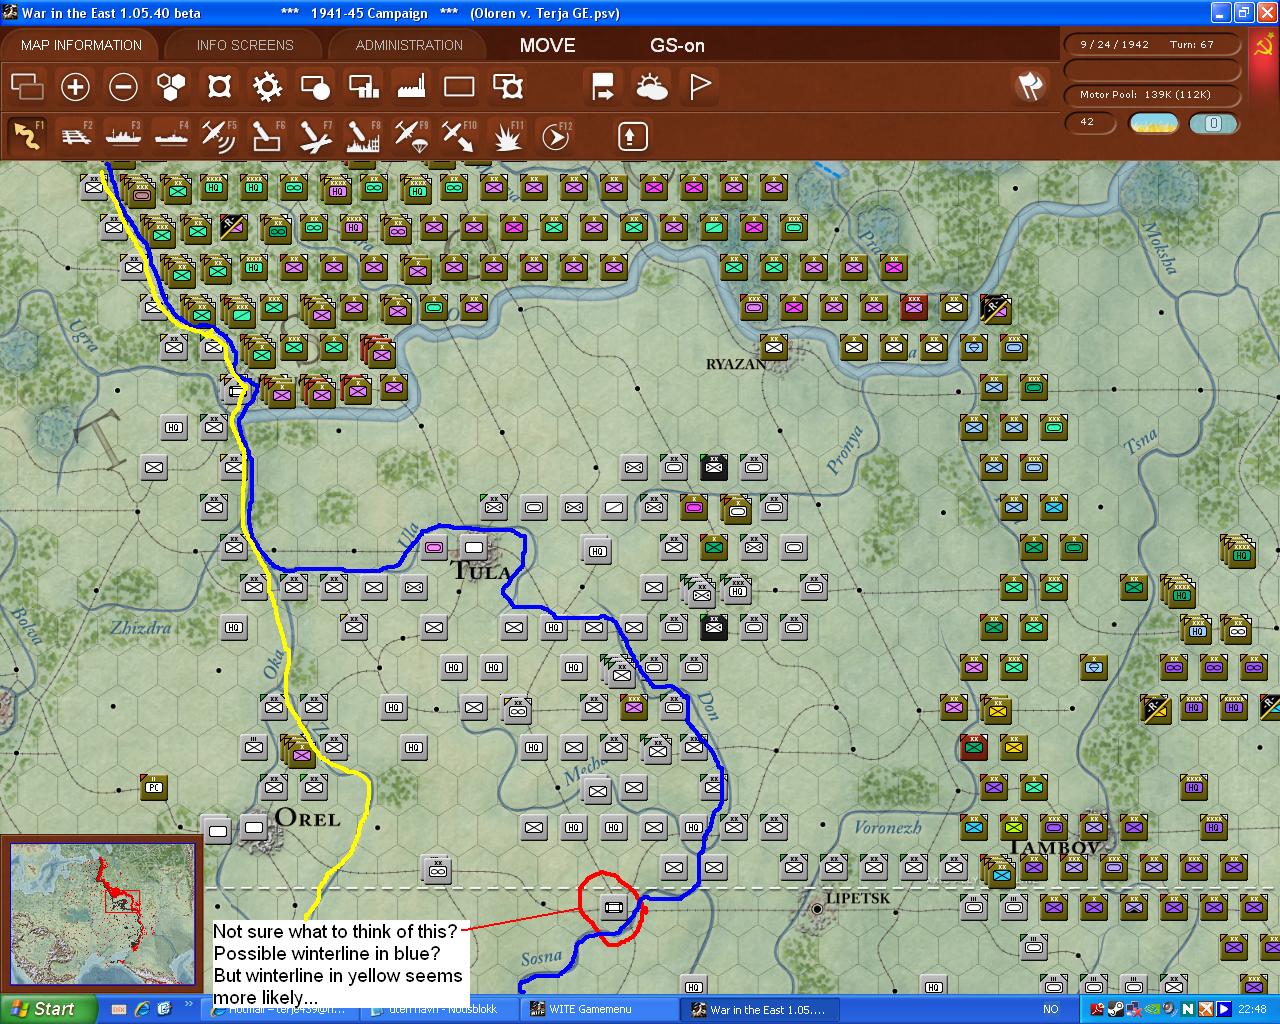This screenshot has width=1280, height=1024.
Task: Click the overlapping windows map icon
Action: pos(27,87)
